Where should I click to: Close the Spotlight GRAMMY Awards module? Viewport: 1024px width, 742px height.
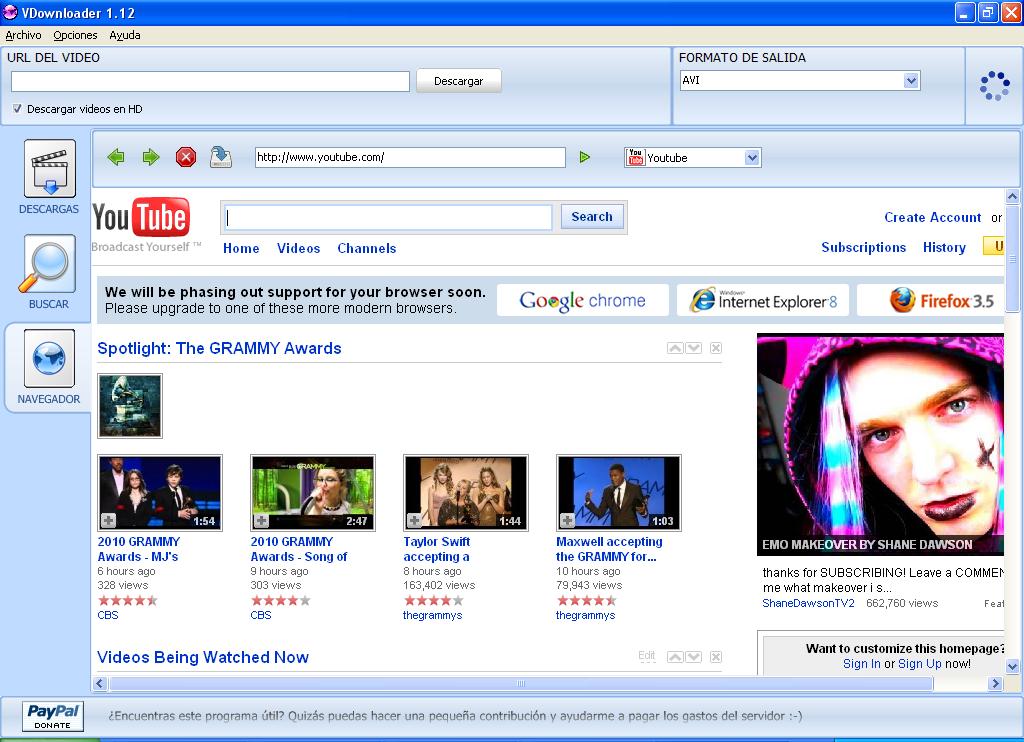point(715,348)
